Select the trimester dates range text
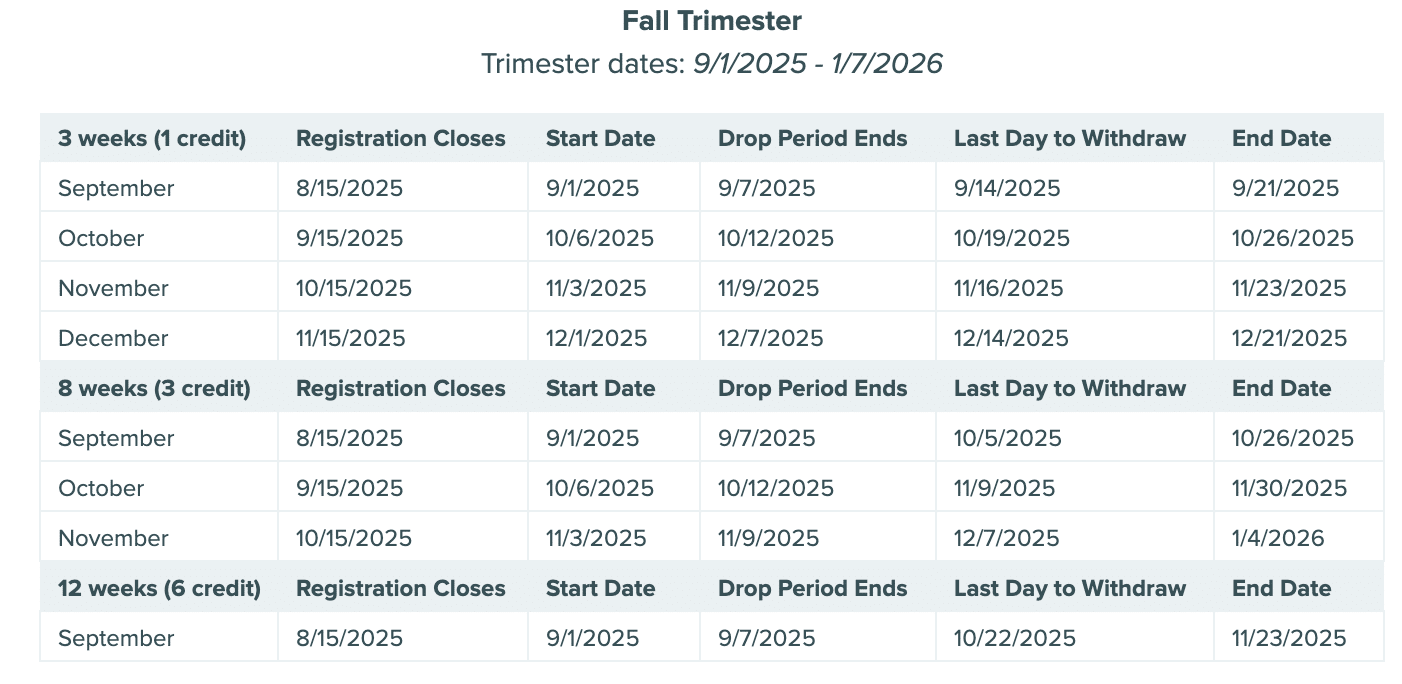Viewport: 1402px width, 684px height. tap(817, 64)
